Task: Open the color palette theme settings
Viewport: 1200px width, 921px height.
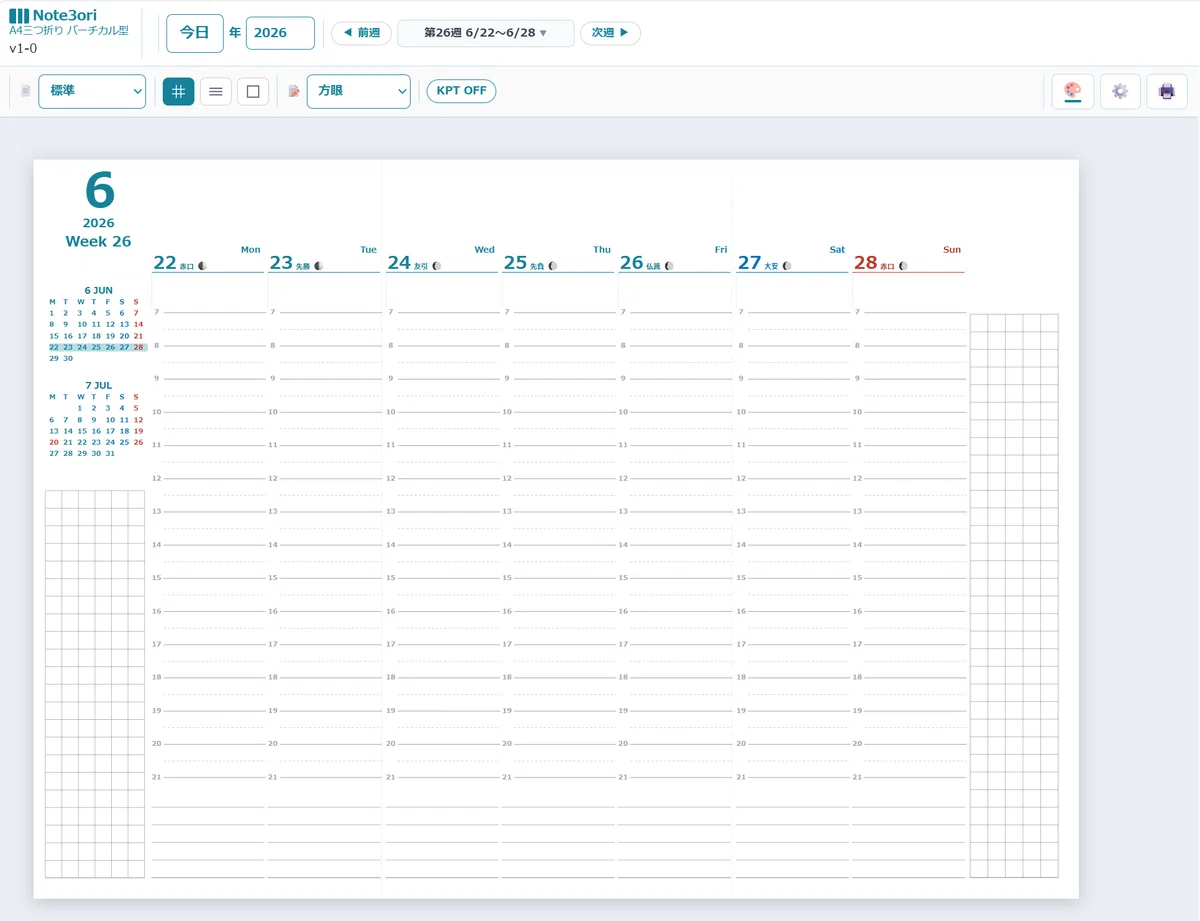Action: coord(1072,91)
